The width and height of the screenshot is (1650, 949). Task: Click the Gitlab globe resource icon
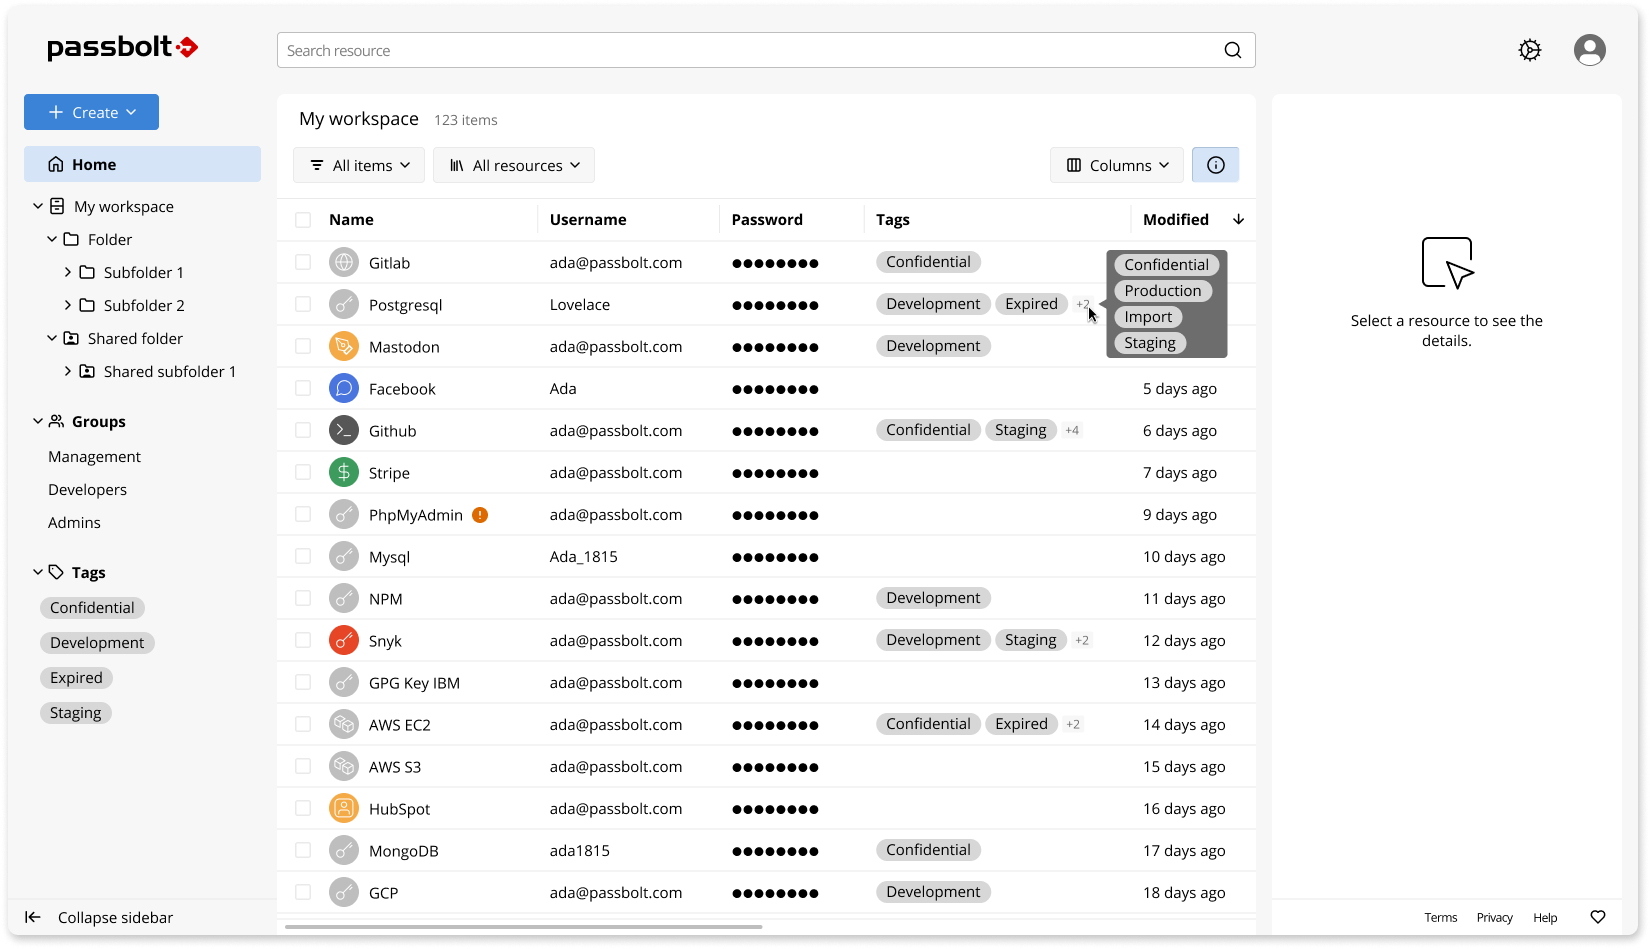pyautogui.click(x=344, y=263)
